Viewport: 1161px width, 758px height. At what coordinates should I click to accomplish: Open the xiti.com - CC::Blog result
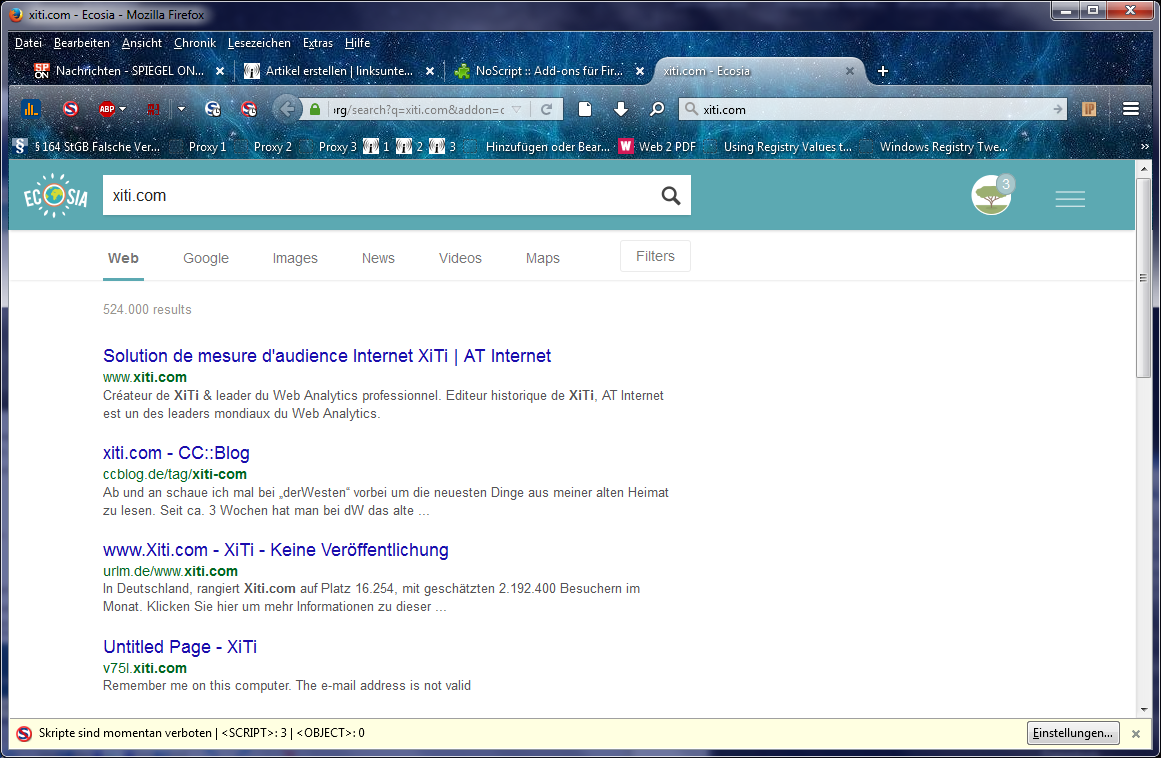[x=176, y=453]
